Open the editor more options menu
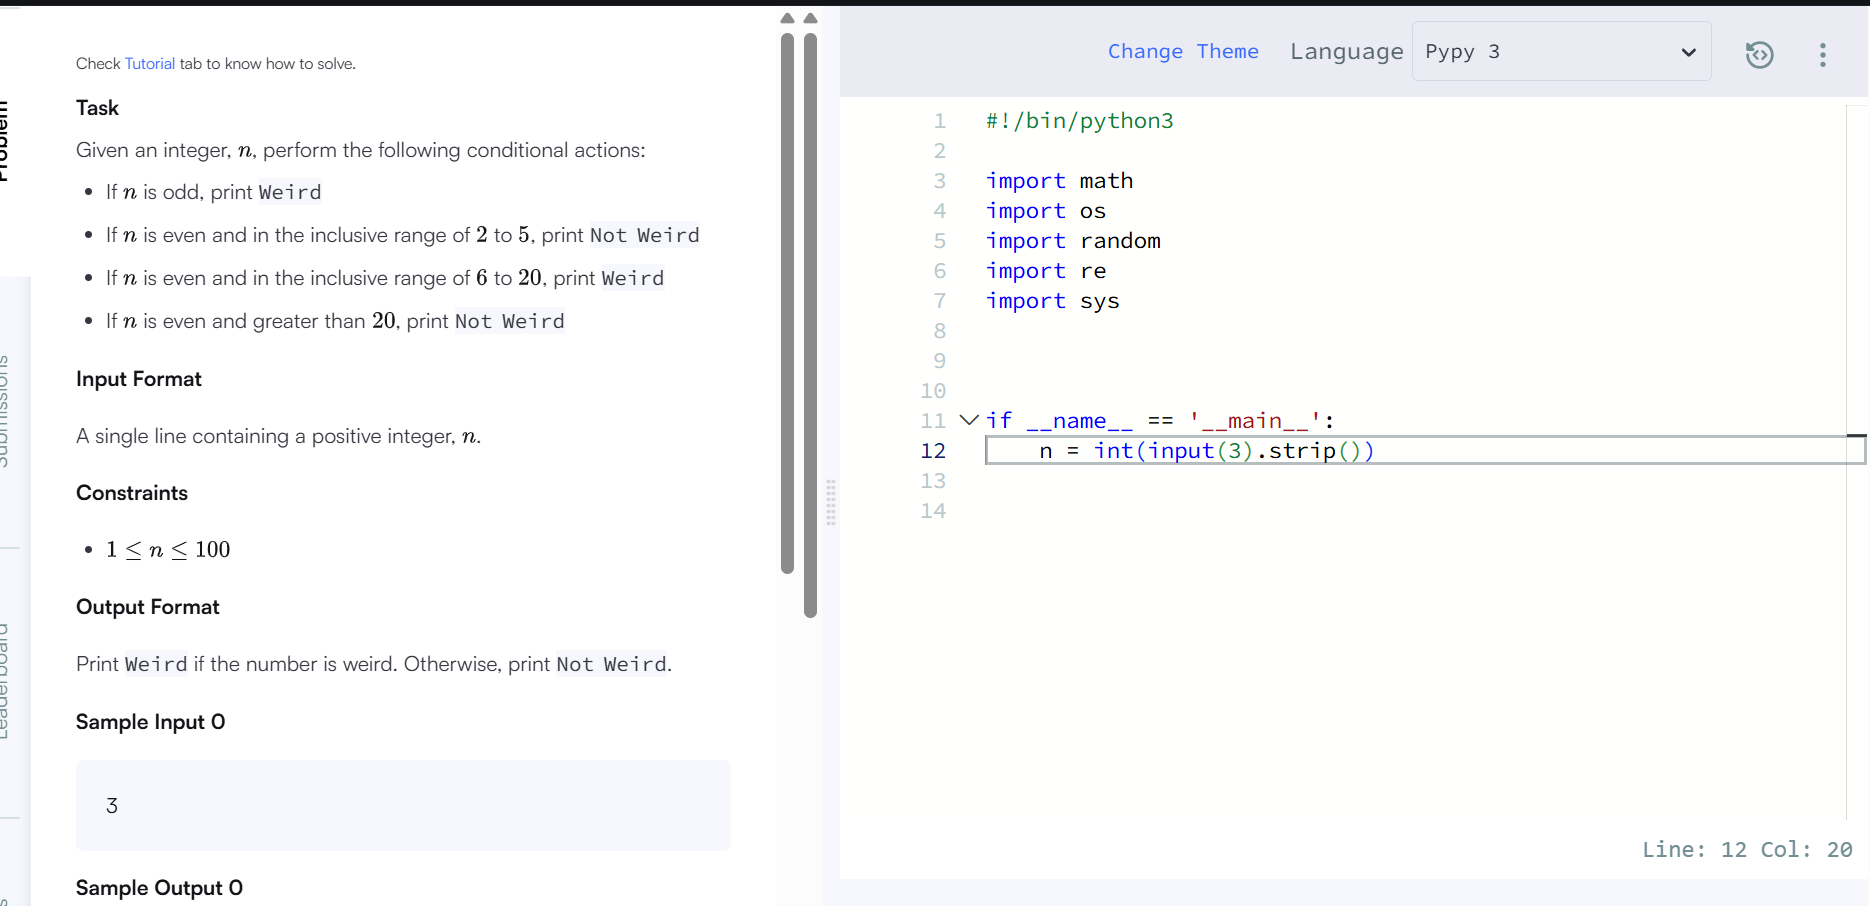This screenshot has height=906, width=1870. (x=1823, y=54)
